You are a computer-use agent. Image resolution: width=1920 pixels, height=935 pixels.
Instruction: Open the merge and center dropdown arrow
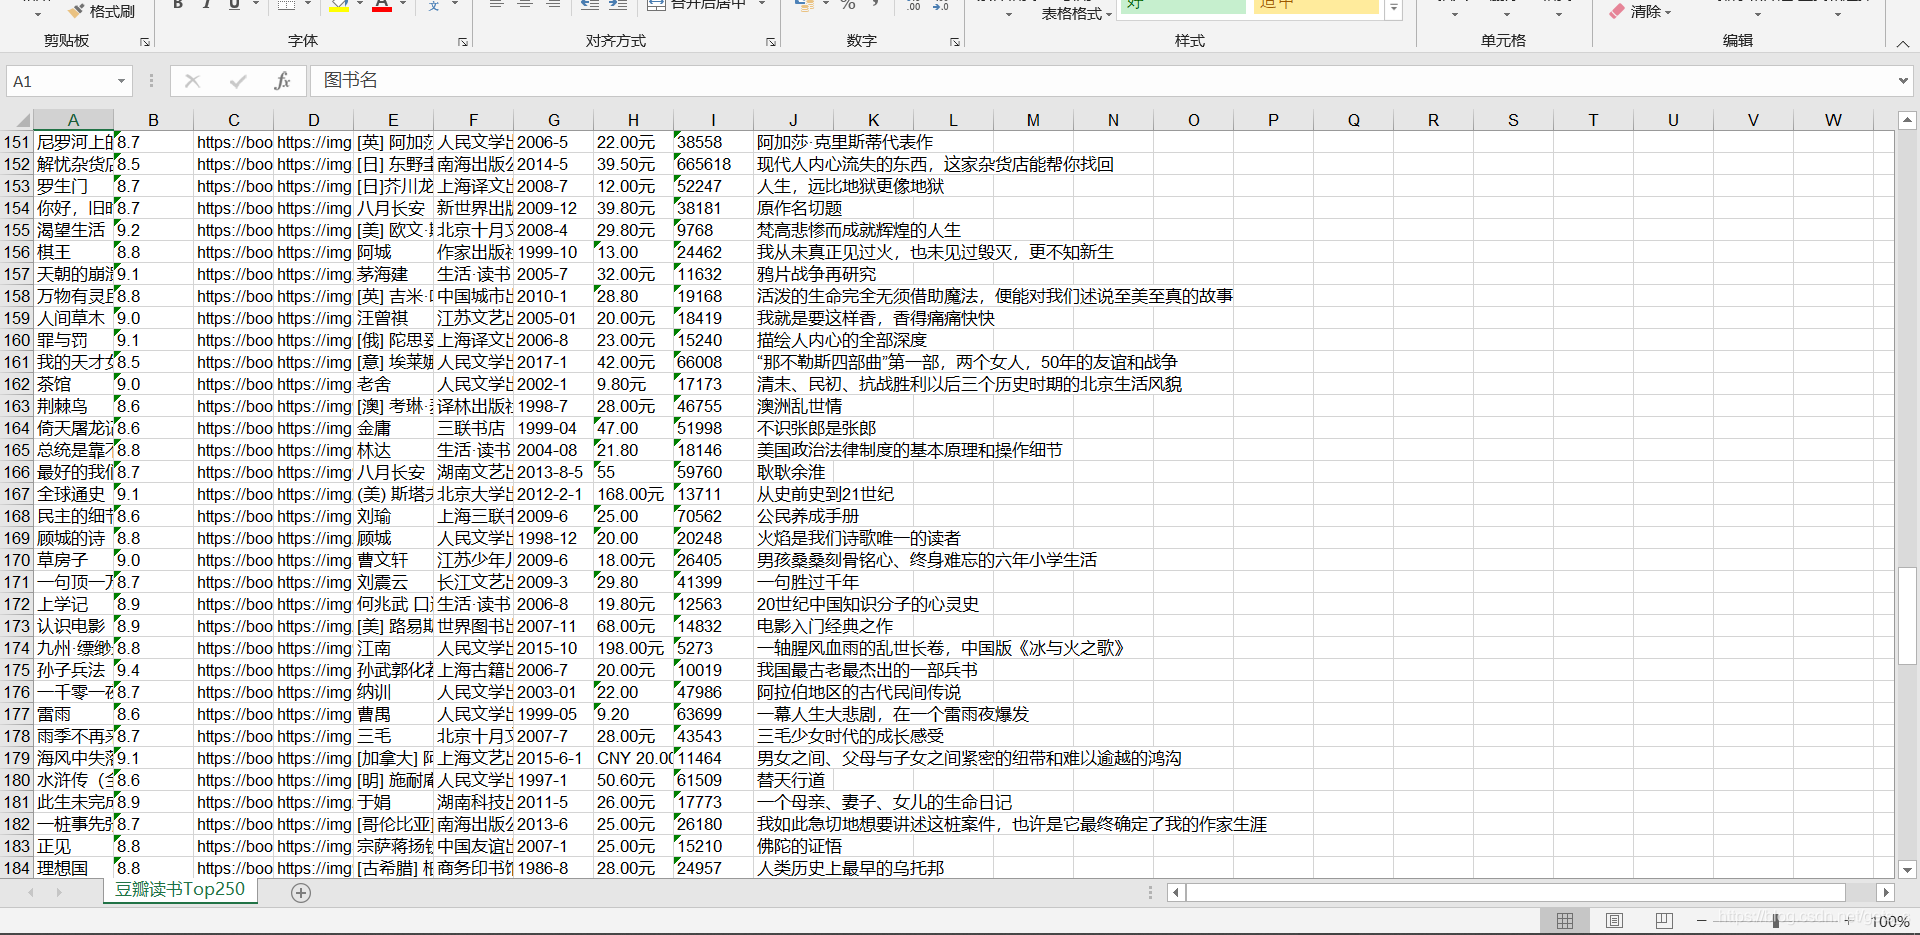[x=762, y=4]
